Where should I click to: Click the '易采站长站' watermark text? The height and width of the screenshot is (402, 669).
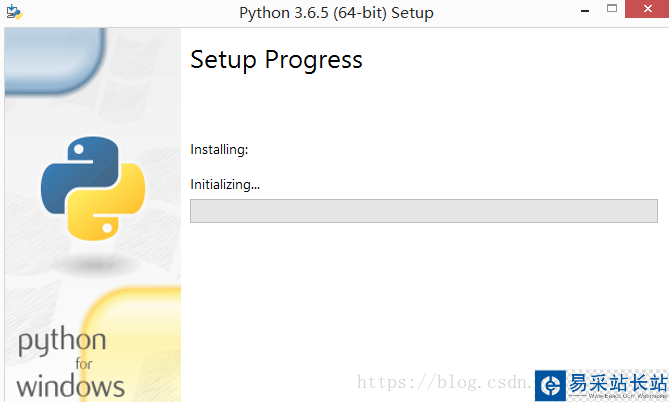[x=617, y=381]
